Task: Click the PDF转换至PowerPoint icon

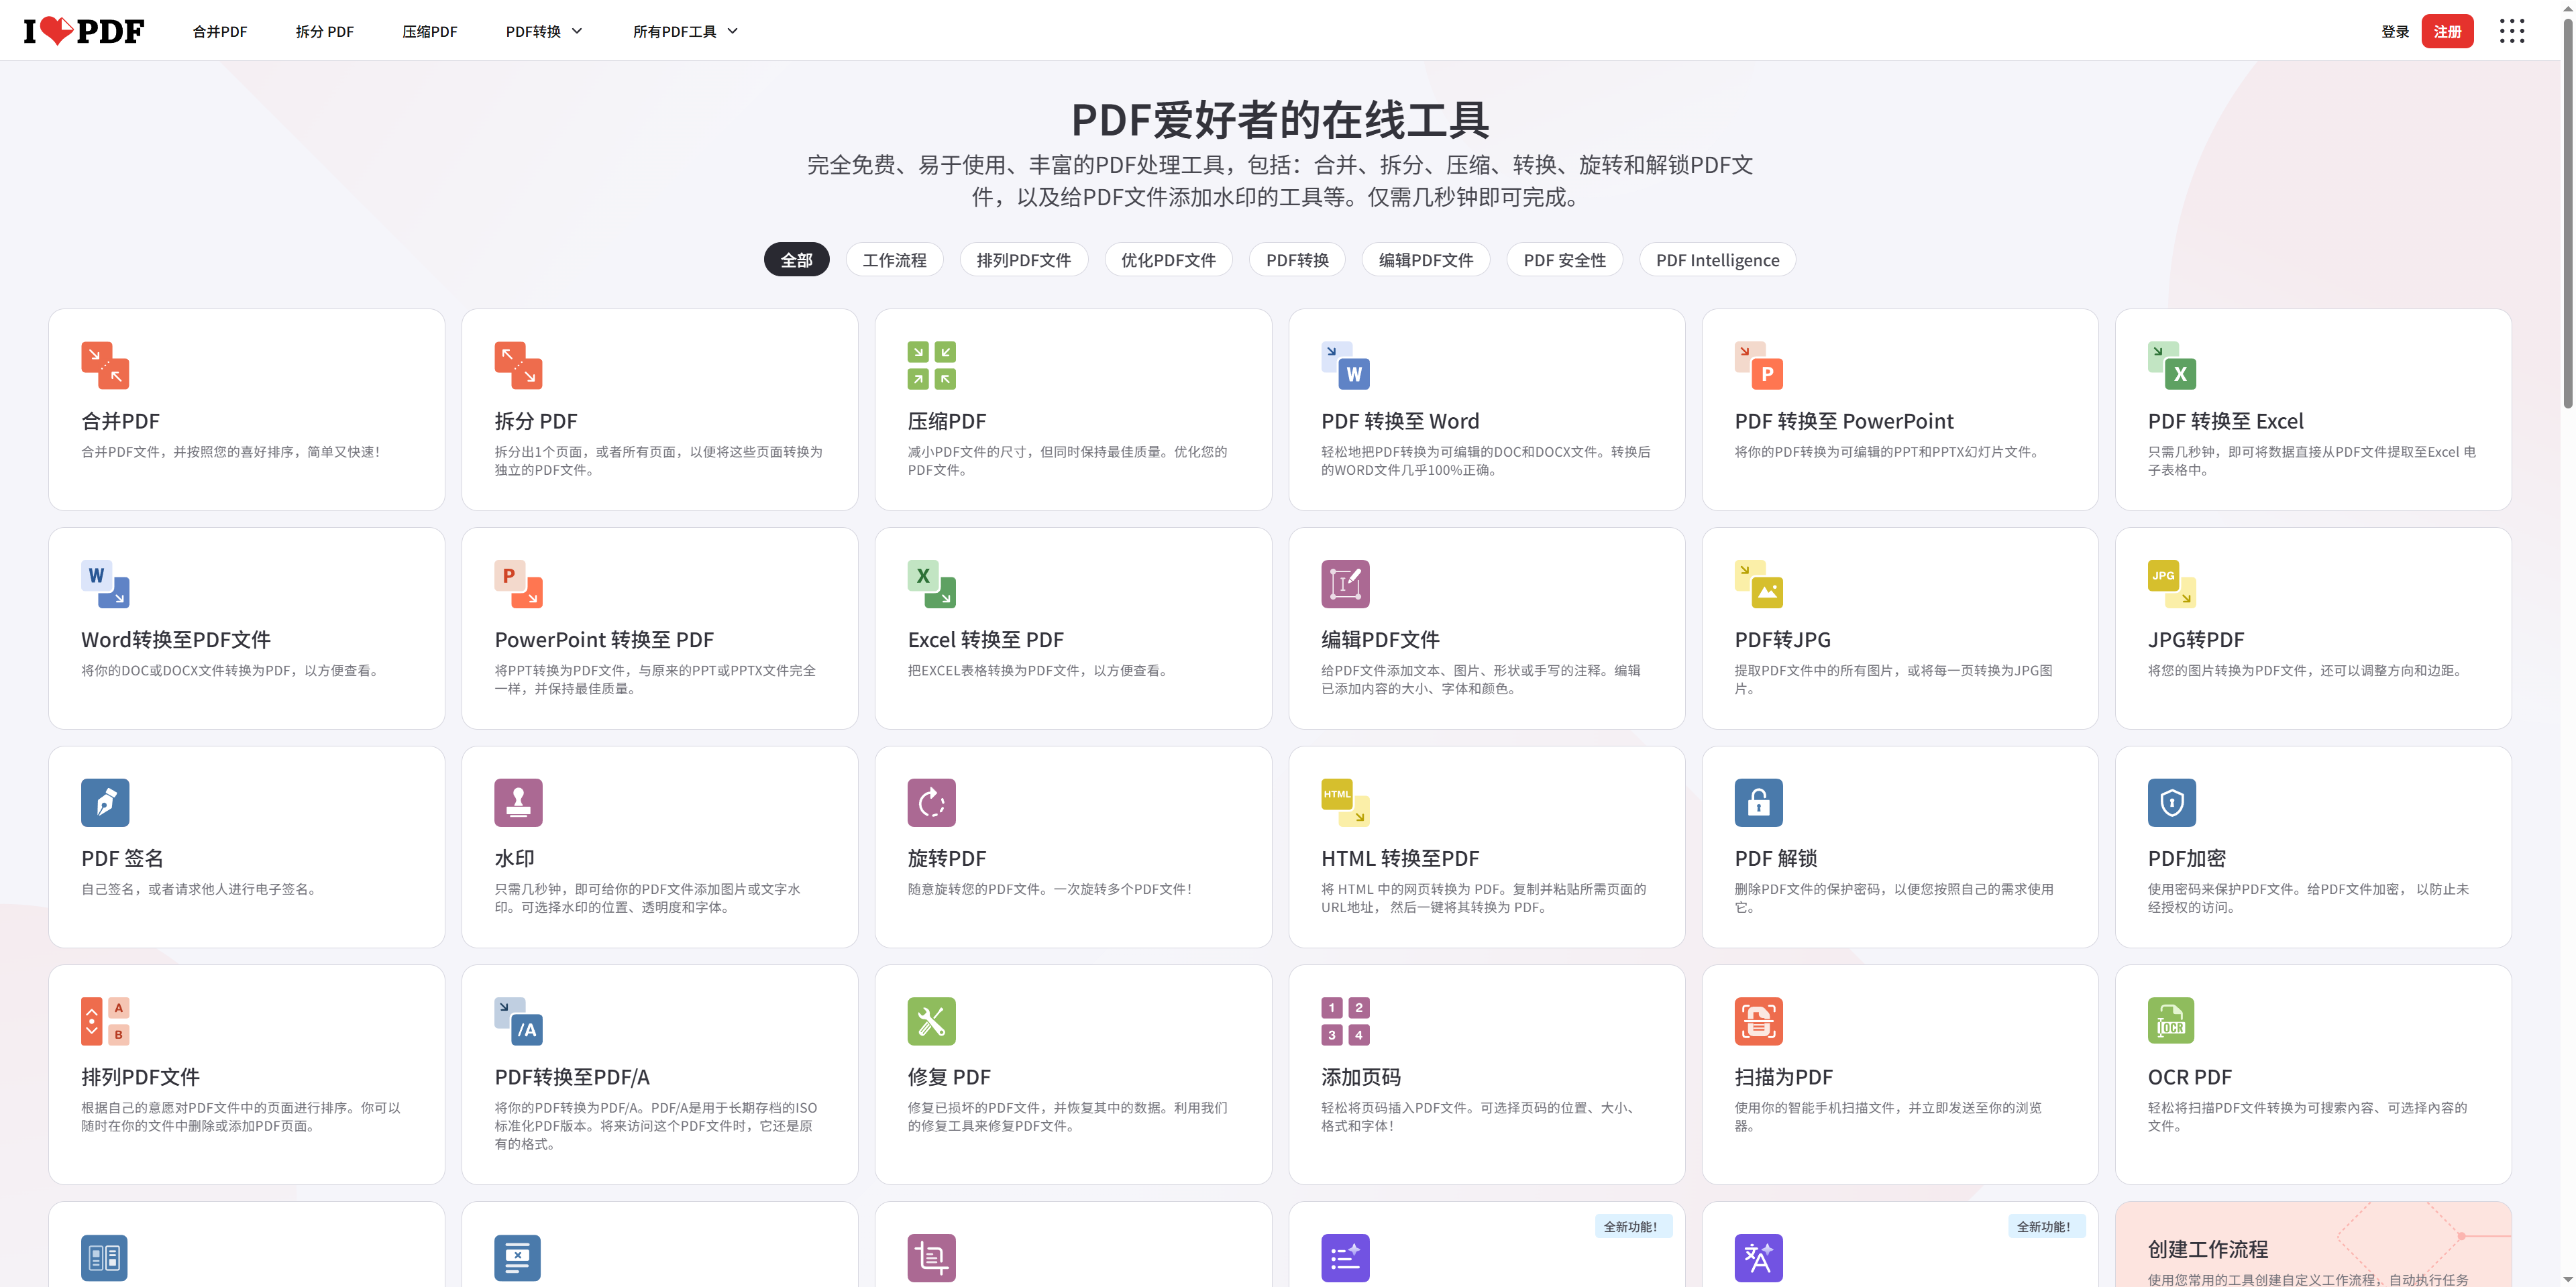Action: click(x=1759, y=365)
